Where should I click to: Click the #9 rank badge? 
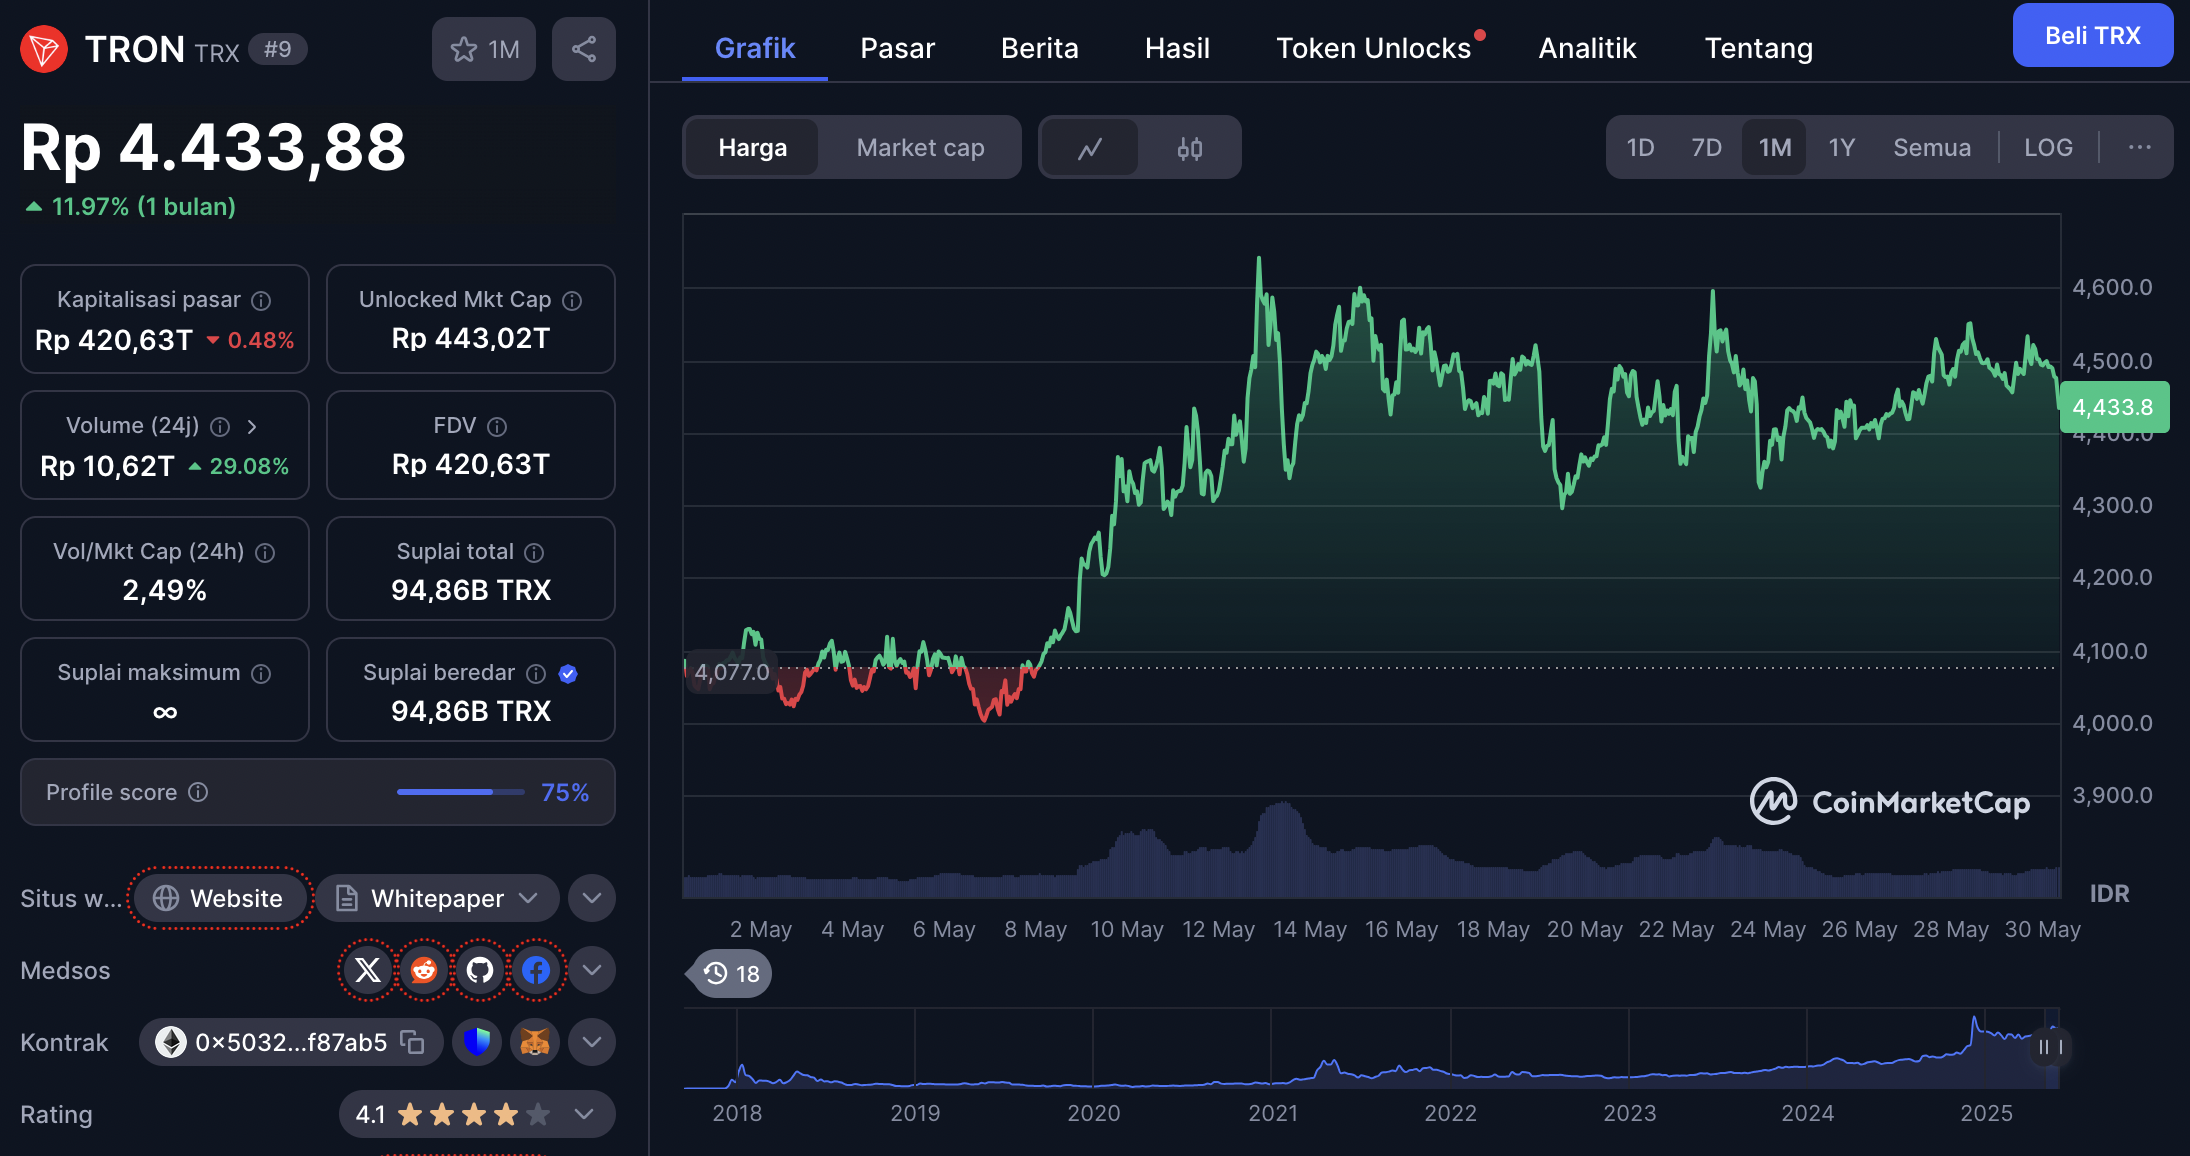tap(277, 49)
